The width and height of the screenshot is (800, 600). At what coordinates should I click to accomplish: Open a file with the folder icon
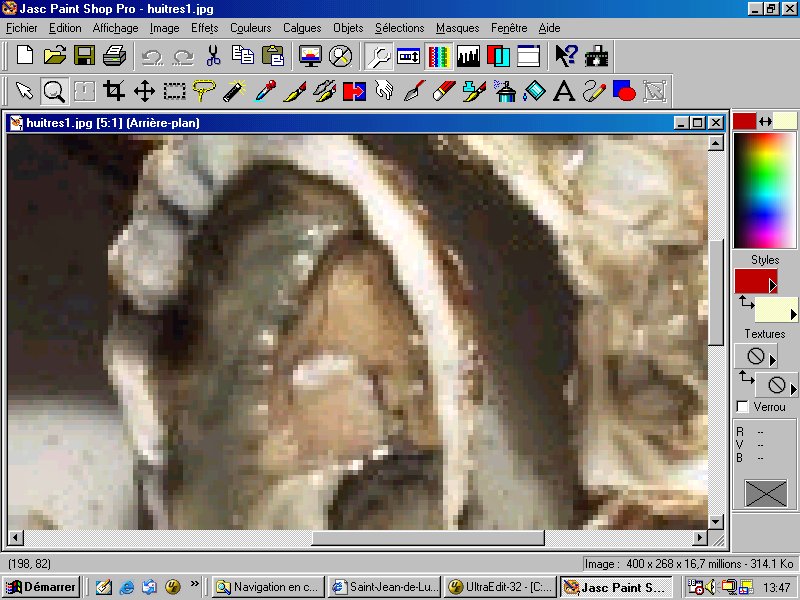click(55, 55)
